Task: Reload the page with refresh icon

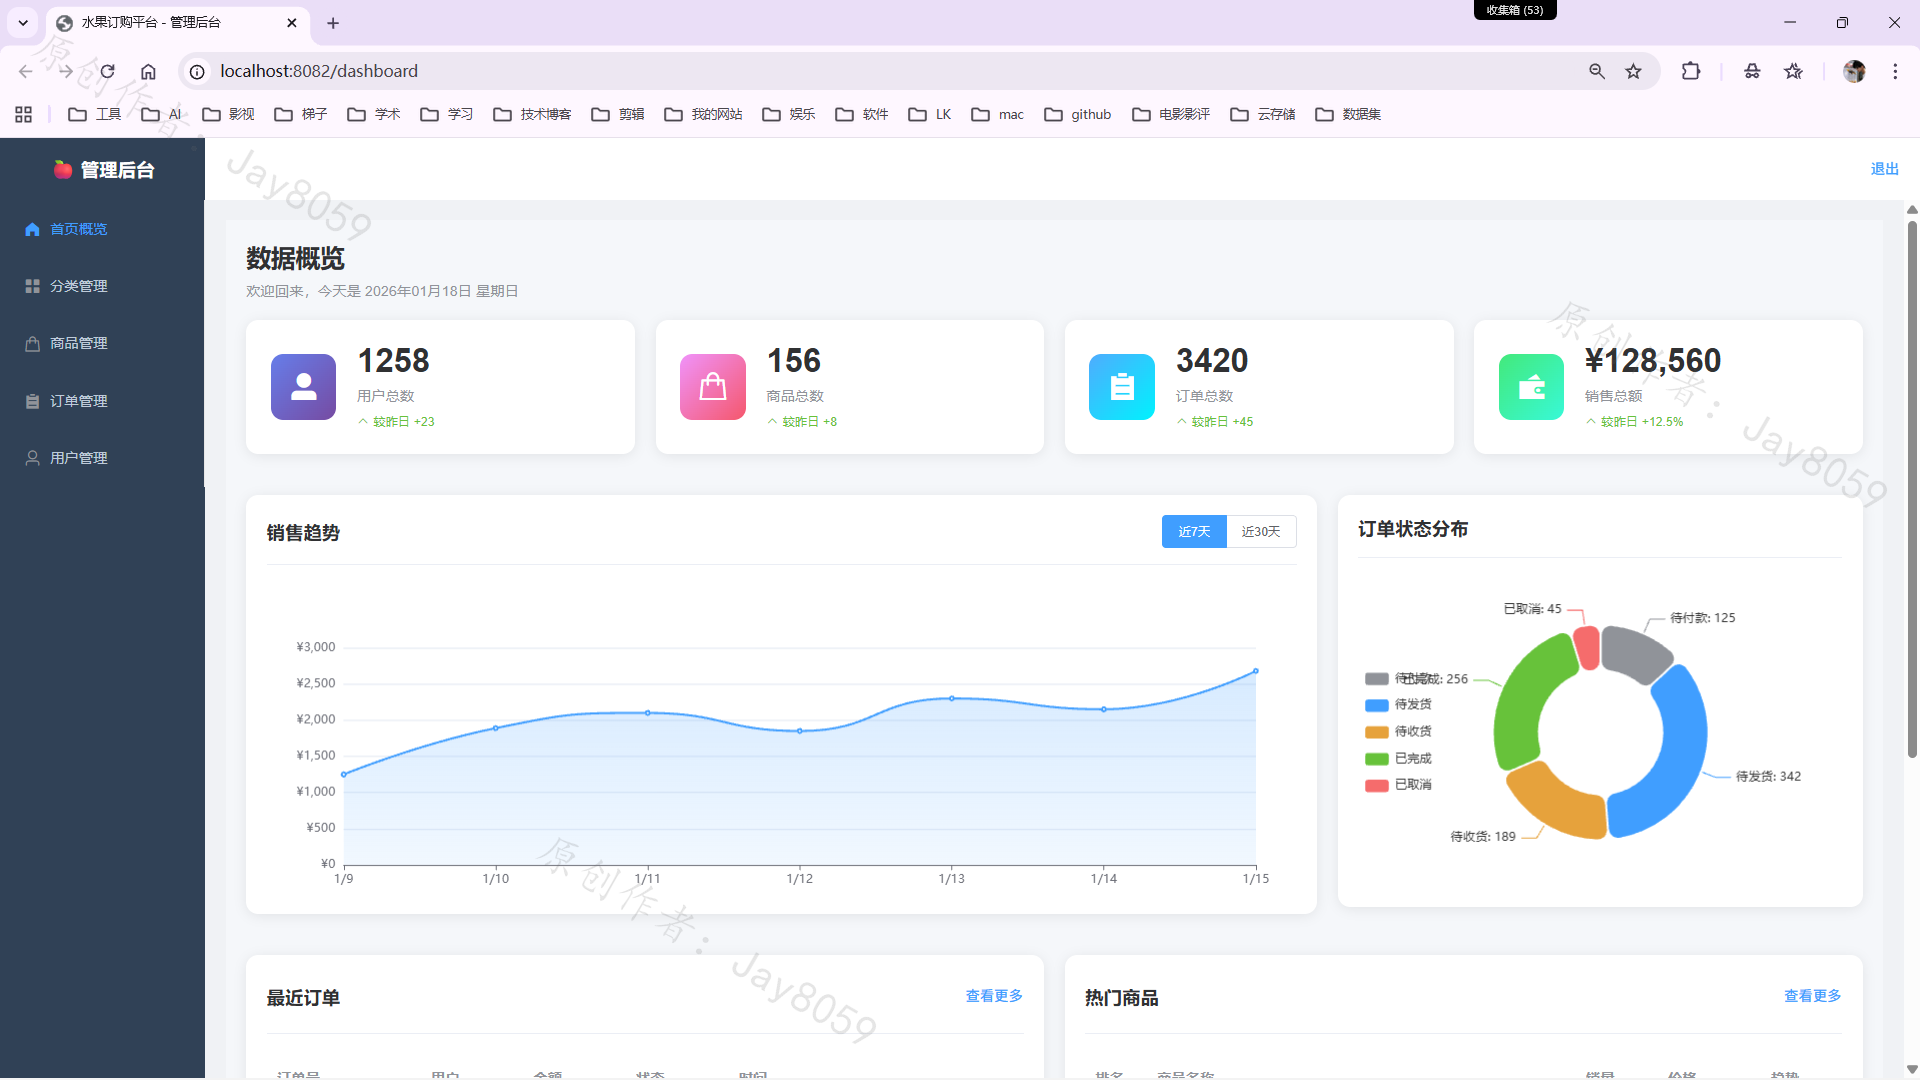Action: click(107, 71)
